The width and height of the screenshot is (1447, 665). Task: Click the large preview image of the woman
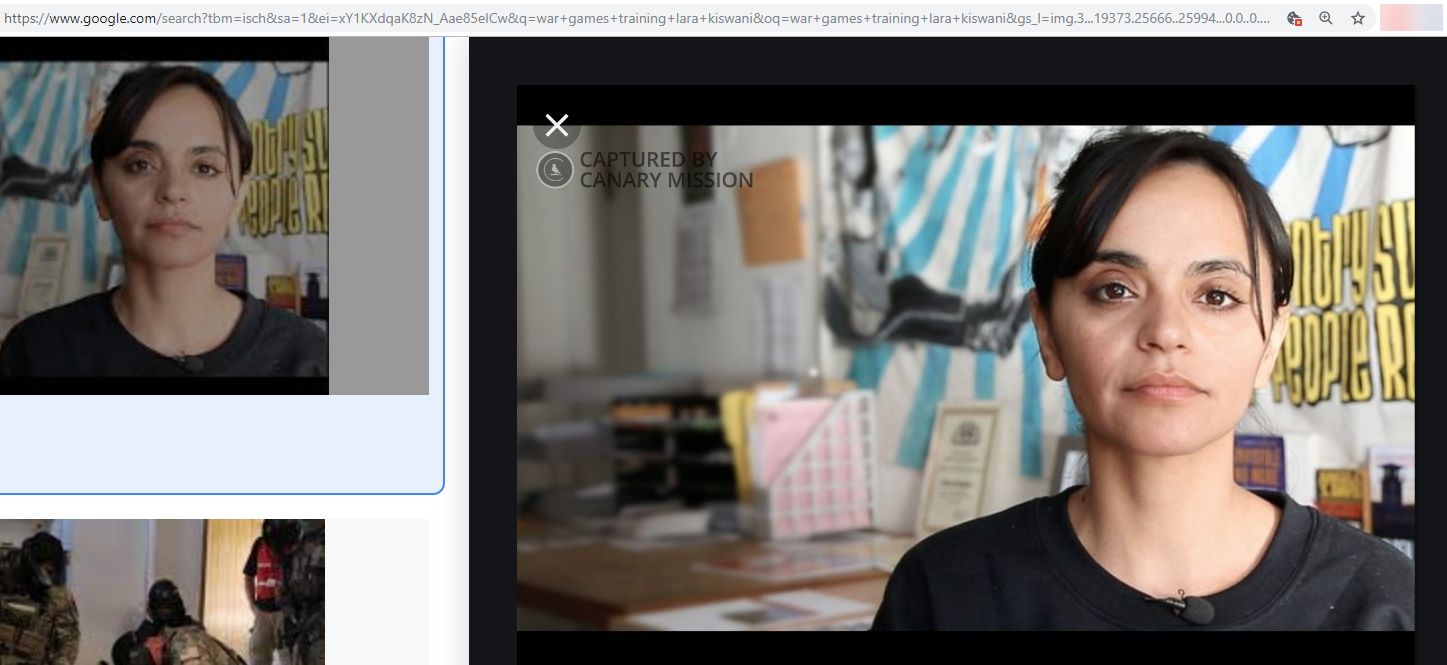965,377
